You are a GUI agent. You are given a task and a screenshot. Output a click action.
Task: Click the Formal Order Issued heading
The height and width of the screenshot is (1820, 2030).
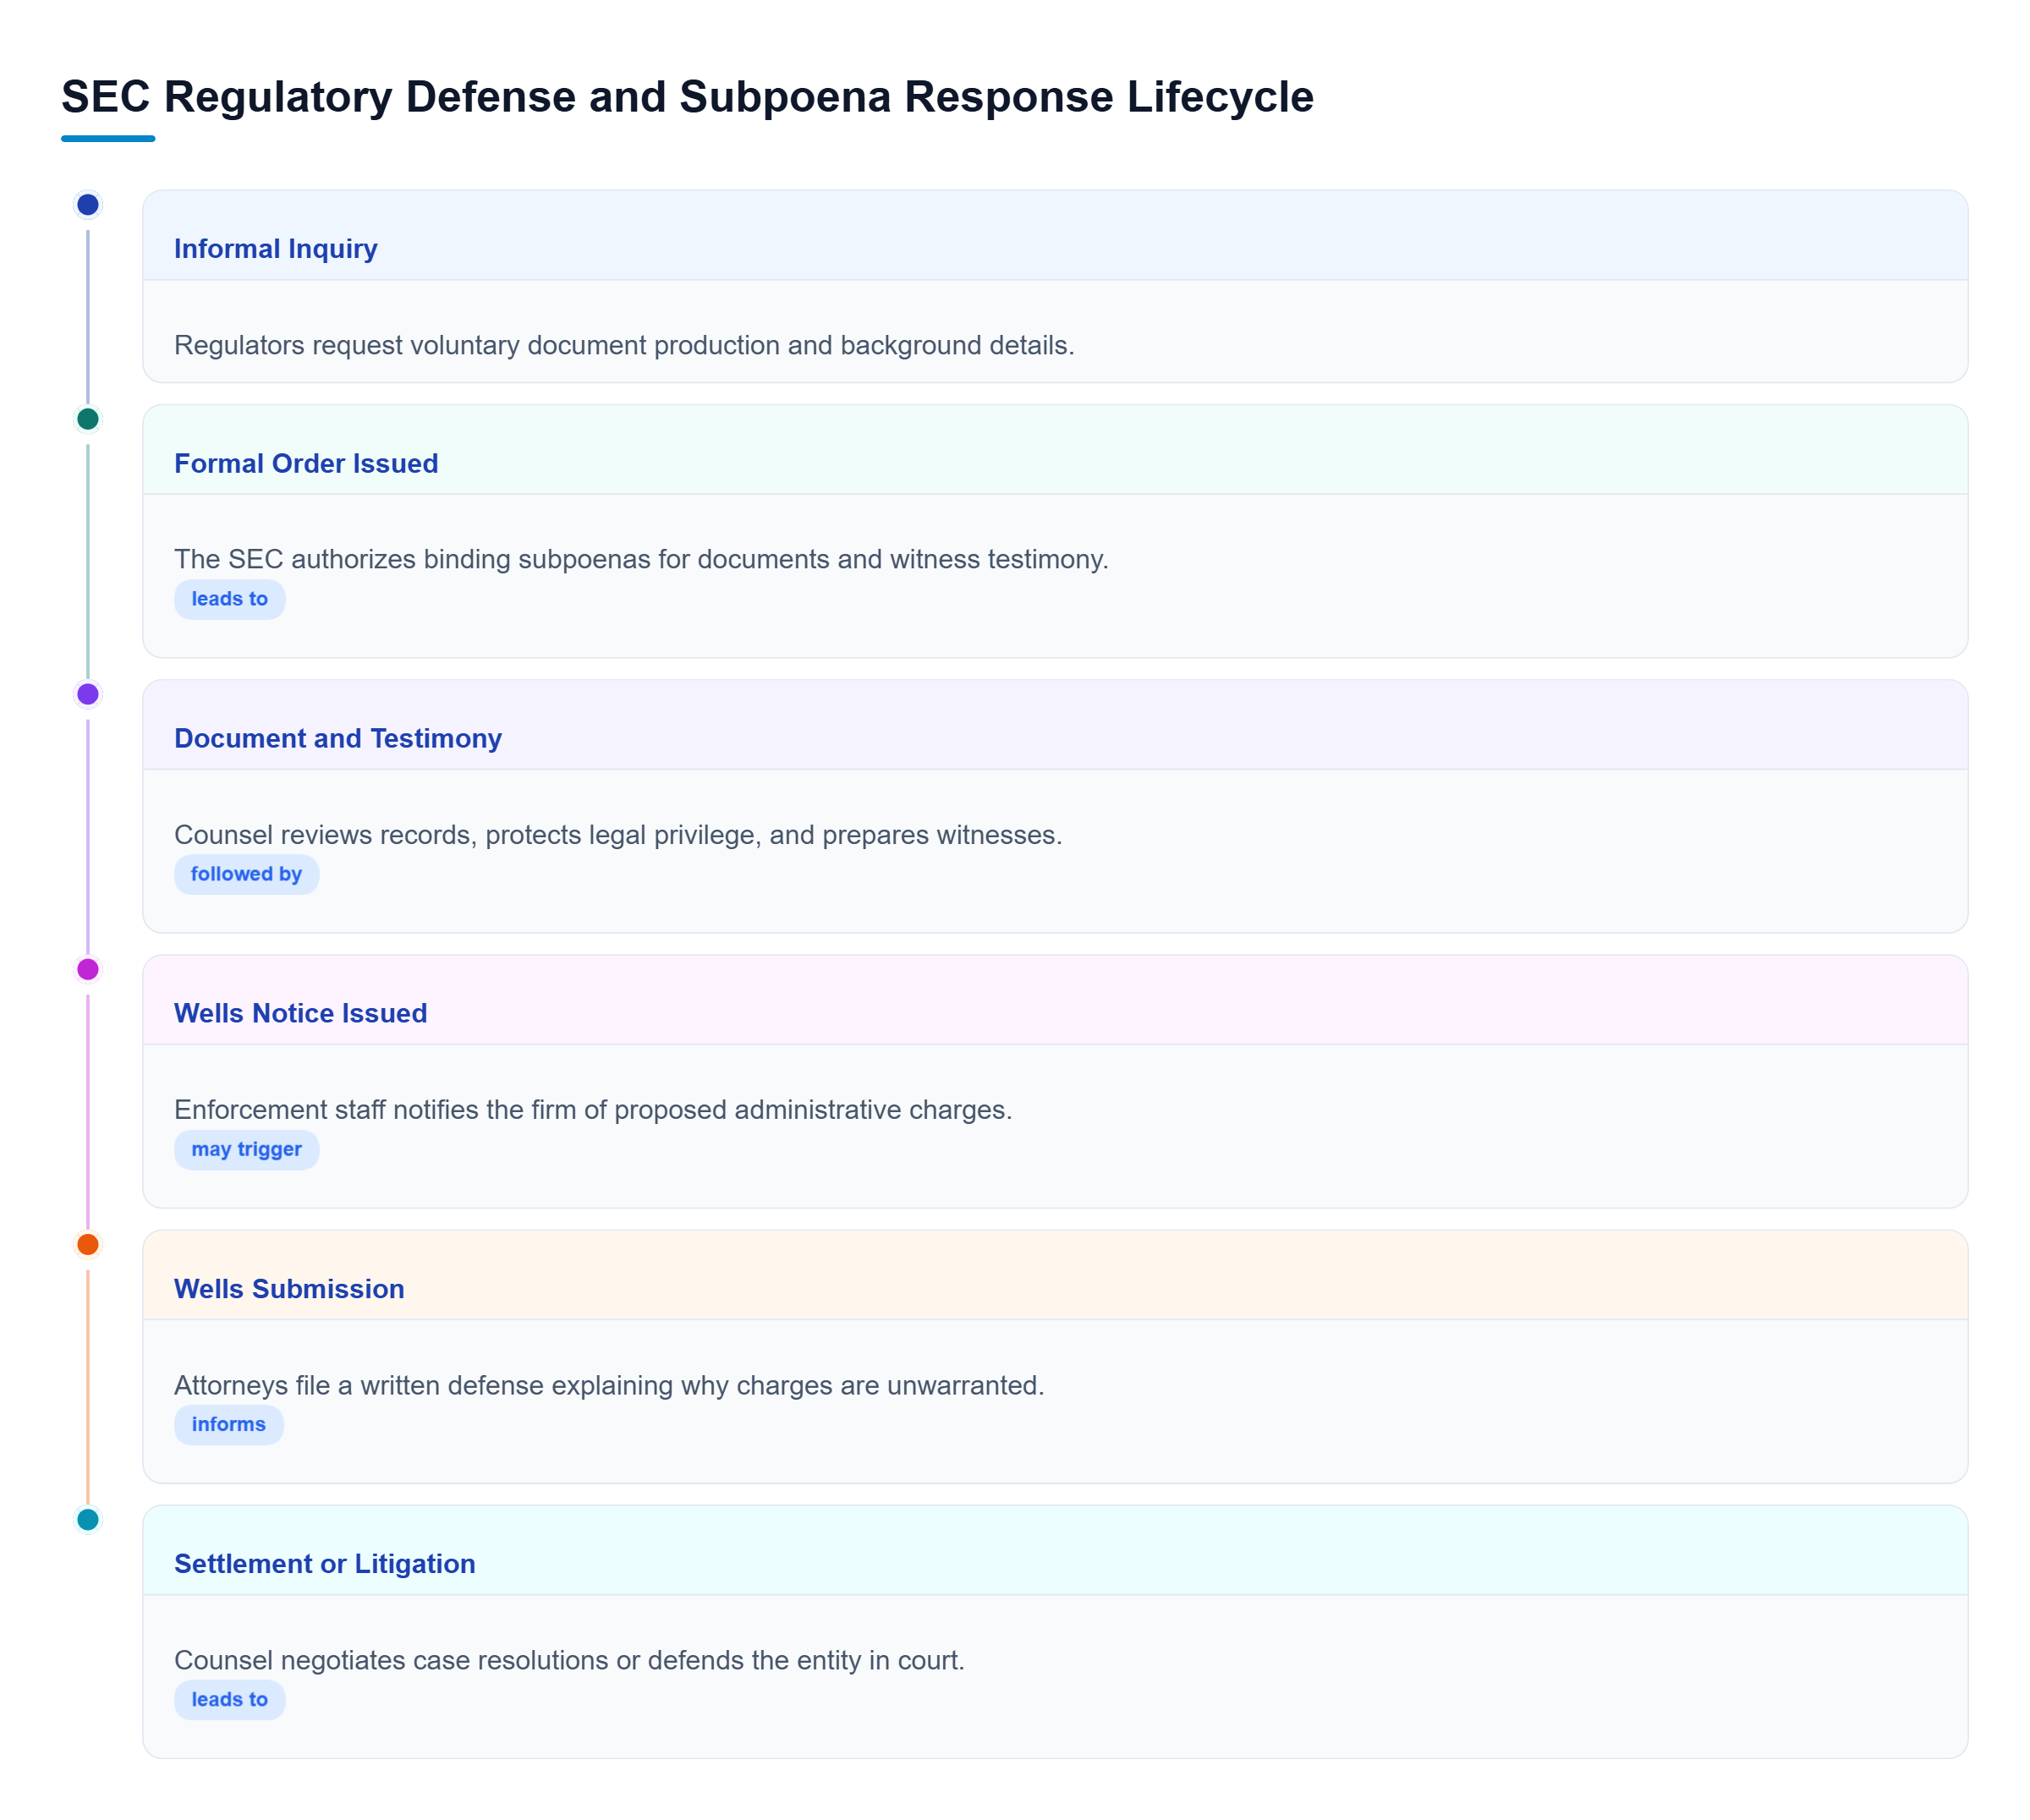[x=306, y=464]
